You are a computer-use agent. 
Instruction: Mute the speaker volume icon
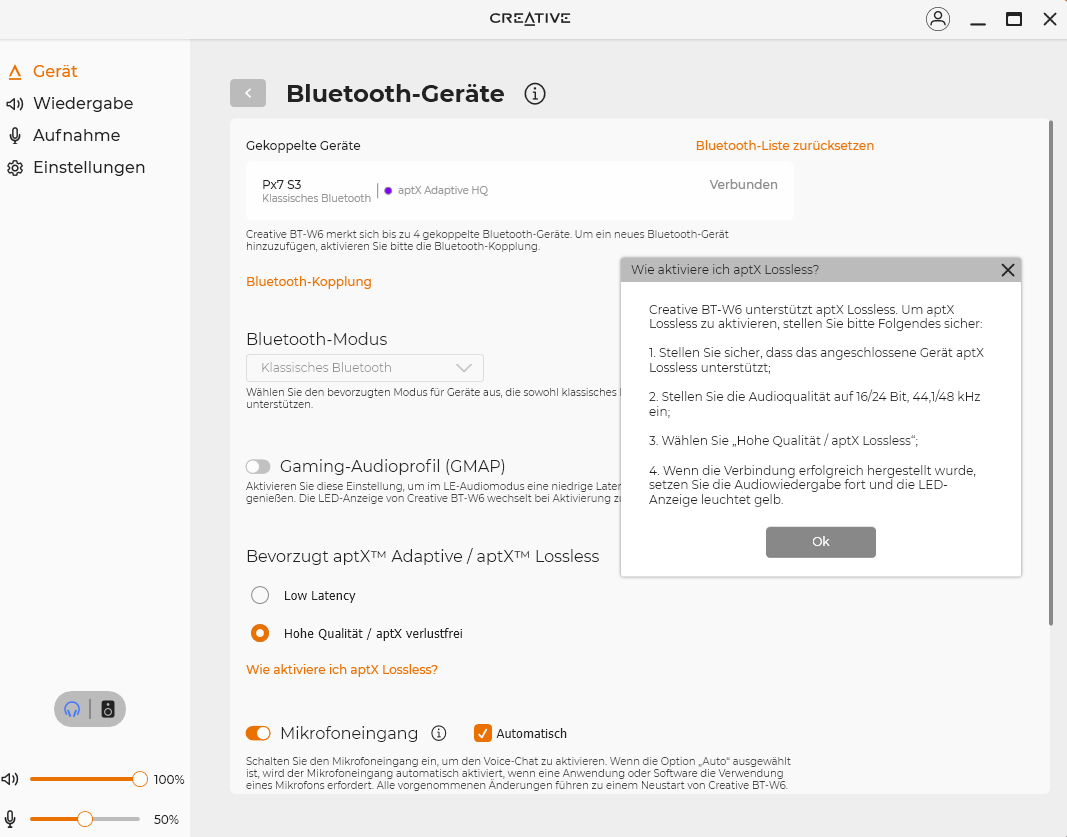point(10,779)
